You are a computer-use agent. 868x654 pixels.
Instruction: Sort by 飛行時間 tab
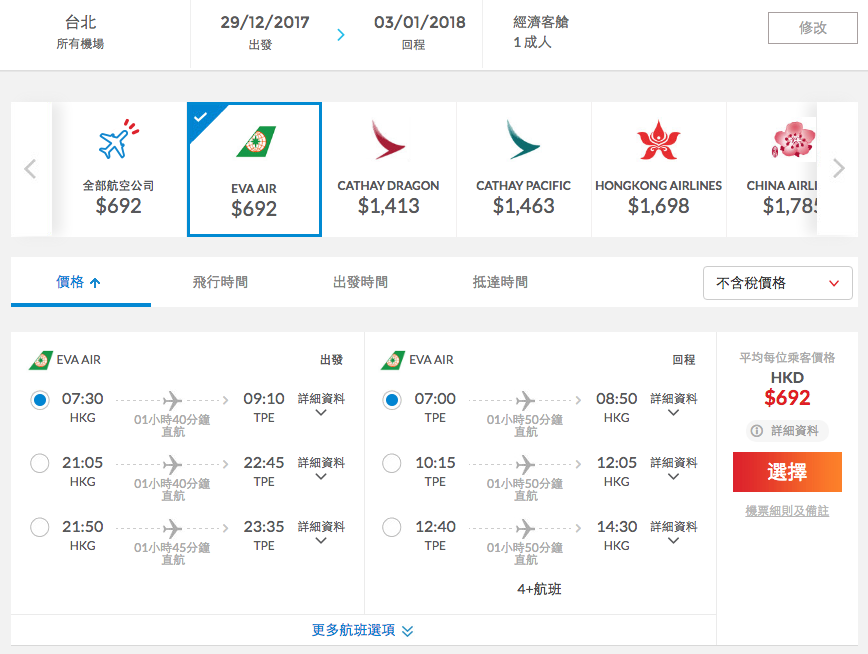220,282
